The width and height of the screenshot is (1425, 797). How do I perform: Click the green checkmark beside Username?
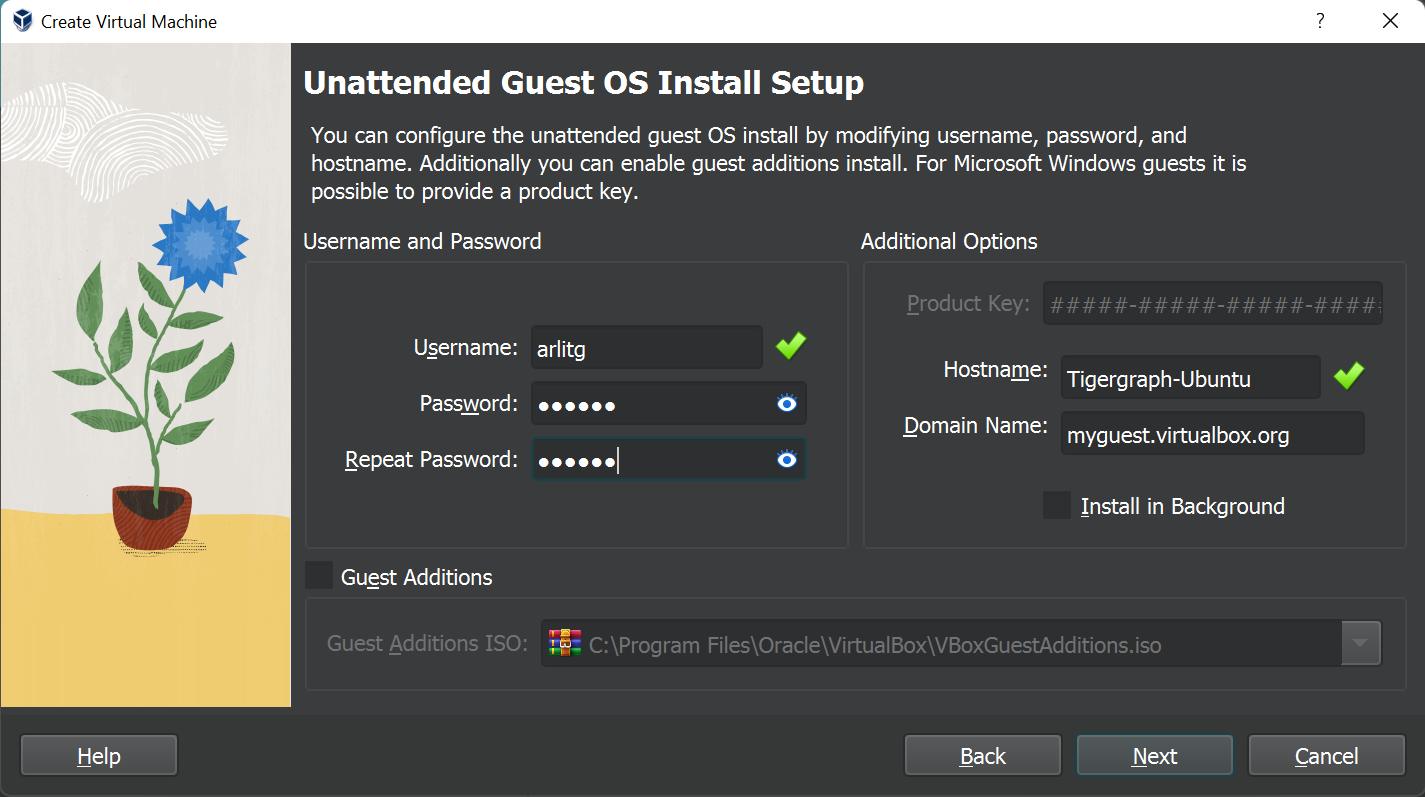(791, 347)
